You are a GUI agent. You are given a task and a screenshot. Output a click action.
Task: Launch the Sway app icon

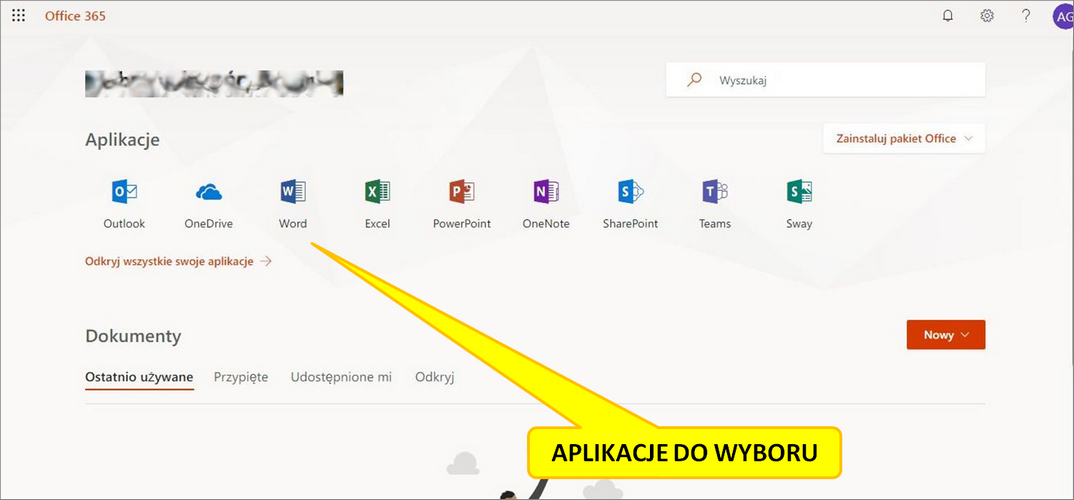pyautogui.click(x=799, y=192)
